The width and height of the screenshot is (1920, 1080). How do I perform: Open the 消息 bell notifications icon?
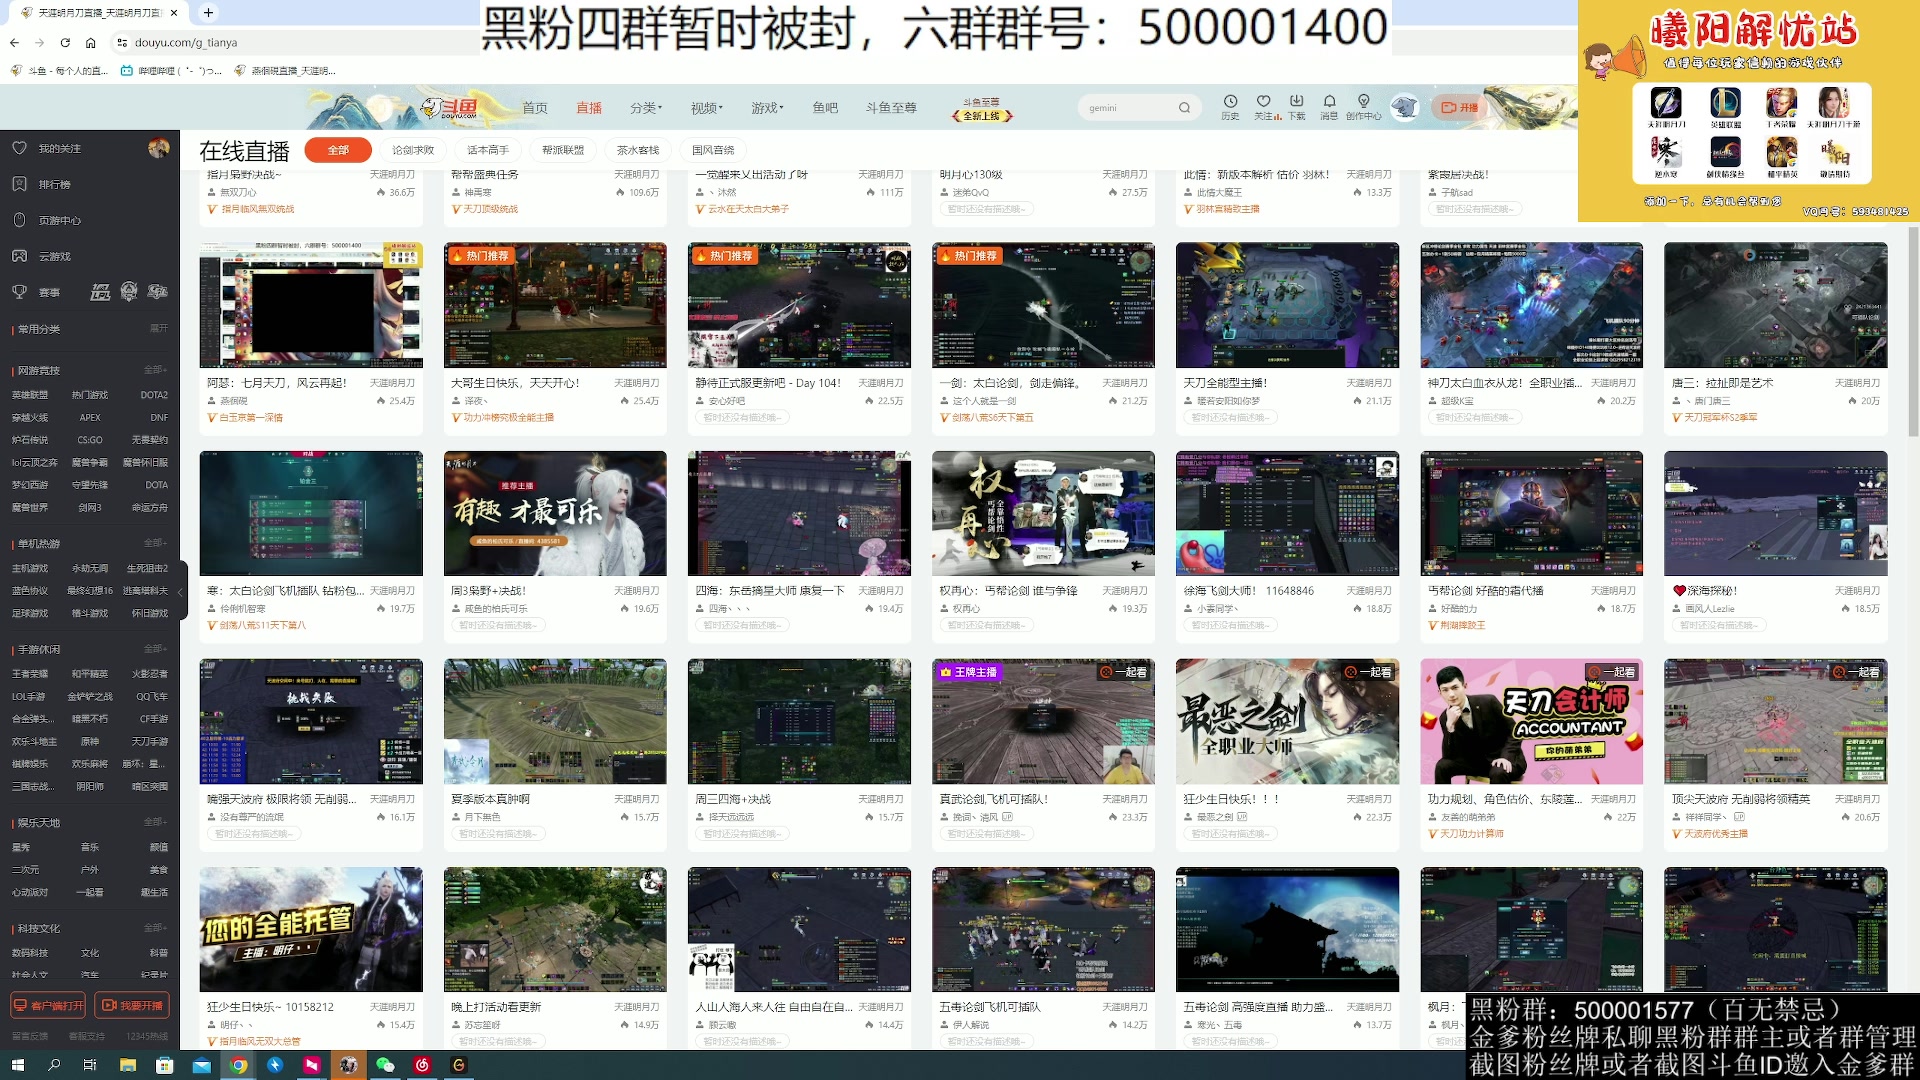(1329, 102)
